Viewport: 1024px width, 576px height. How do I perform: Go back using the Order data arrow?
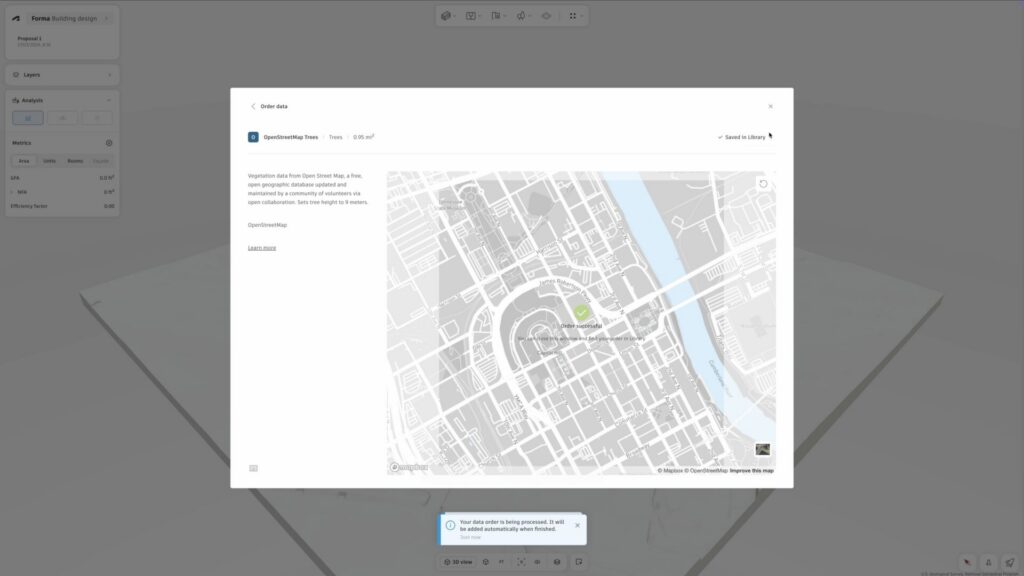click(253, 106)
